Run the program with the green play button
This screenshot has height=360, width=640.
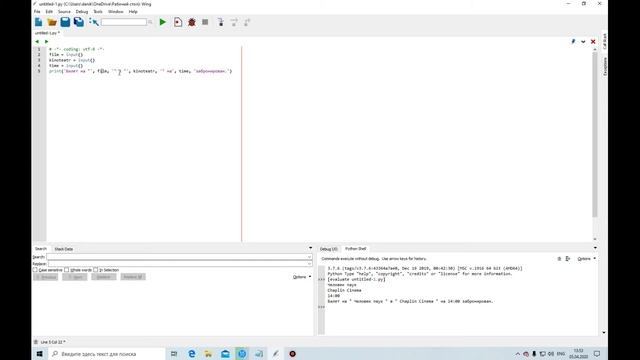pos(163,22)
